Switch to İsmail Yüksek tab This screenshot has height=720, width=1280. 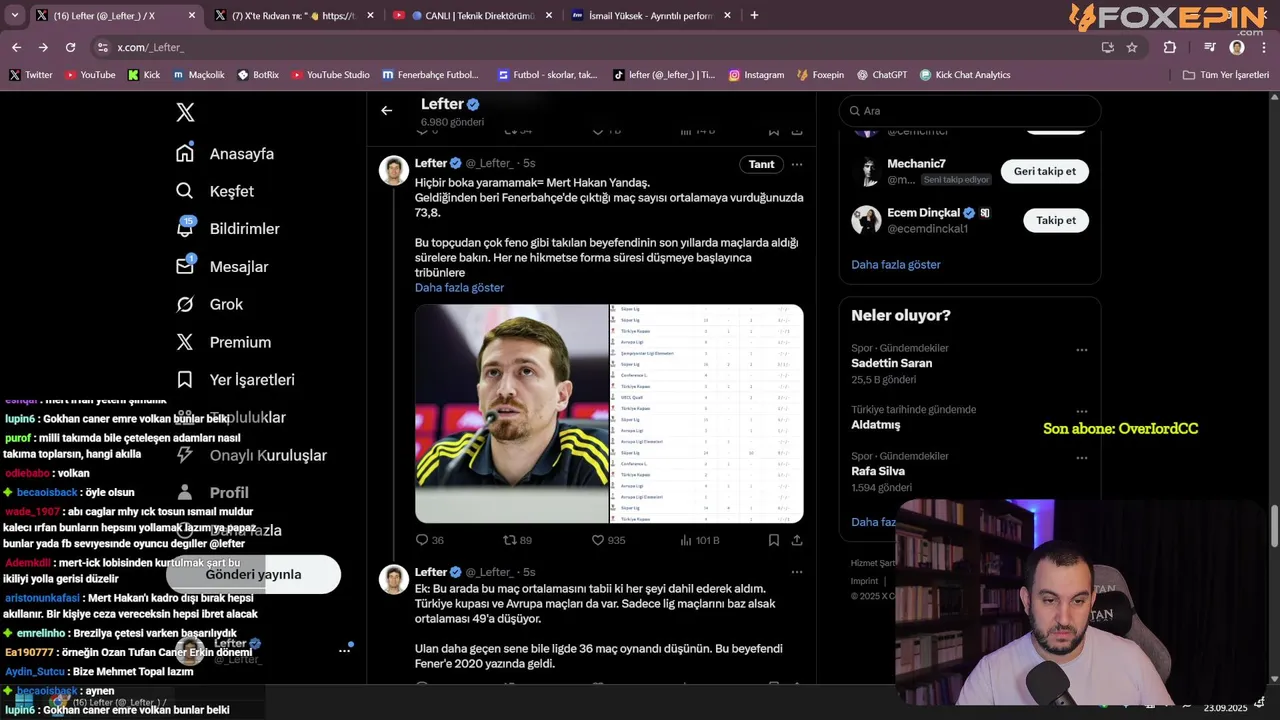650,15
